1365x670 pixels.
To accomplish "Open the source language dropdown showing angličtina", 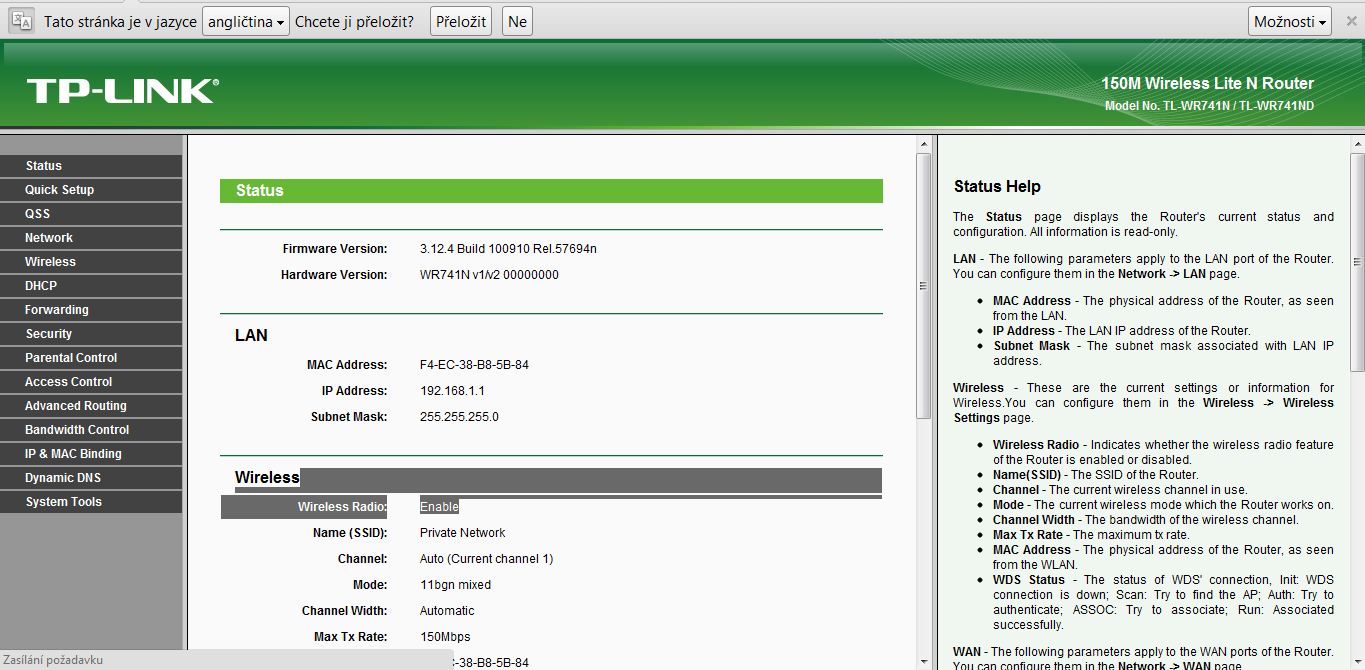I will pos(246,21).
